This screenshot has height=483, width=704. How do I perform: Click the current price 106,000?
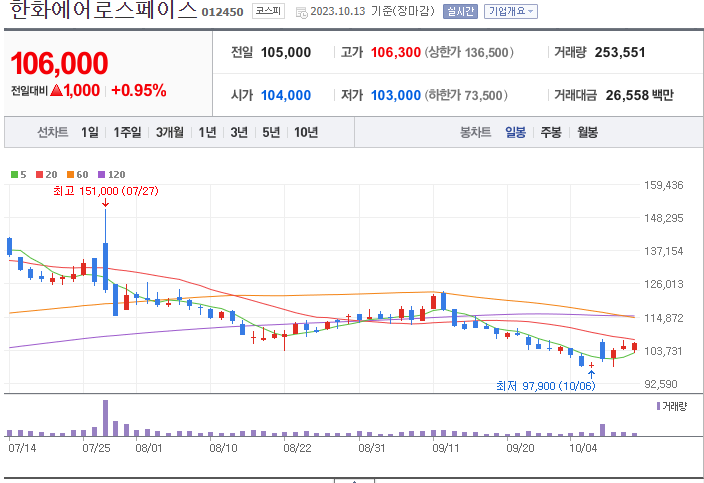coord(59,63)
